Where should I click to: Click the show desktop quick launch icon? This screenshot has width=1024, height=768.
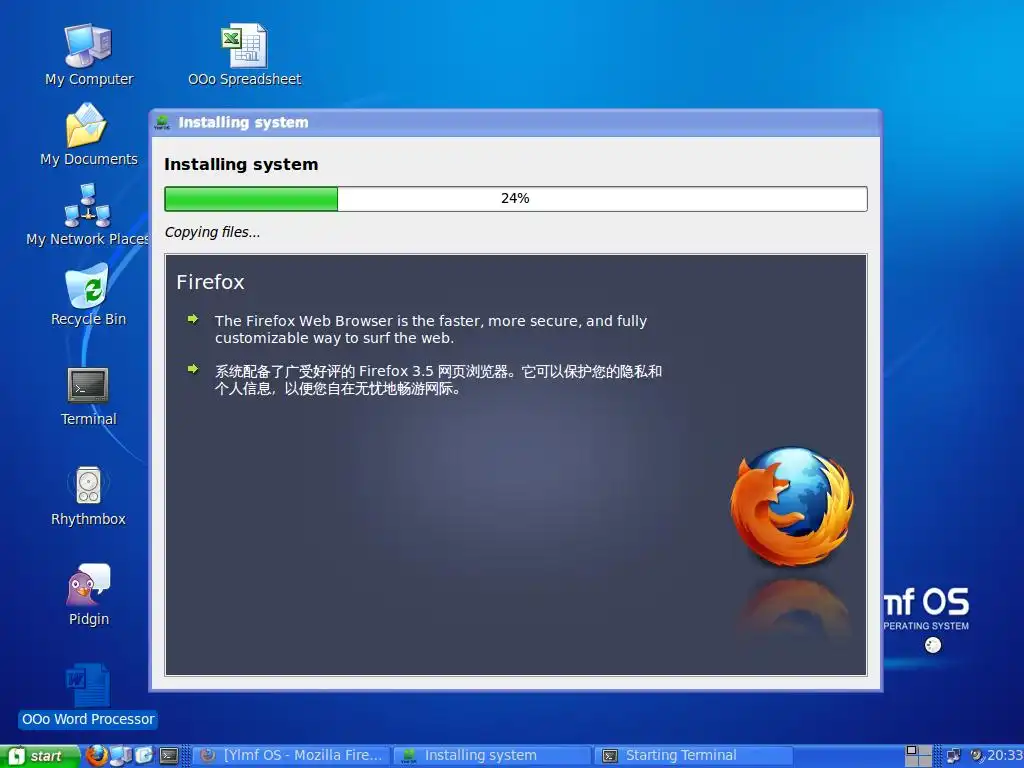(144, 756)
